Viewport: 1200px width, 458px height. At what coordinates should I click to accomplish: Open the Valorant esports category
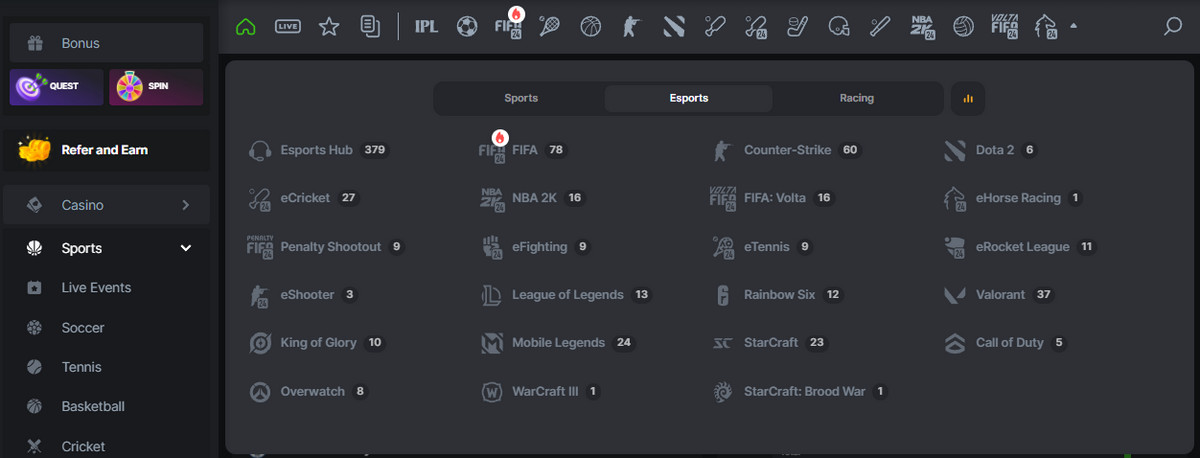pos(1000,295)
